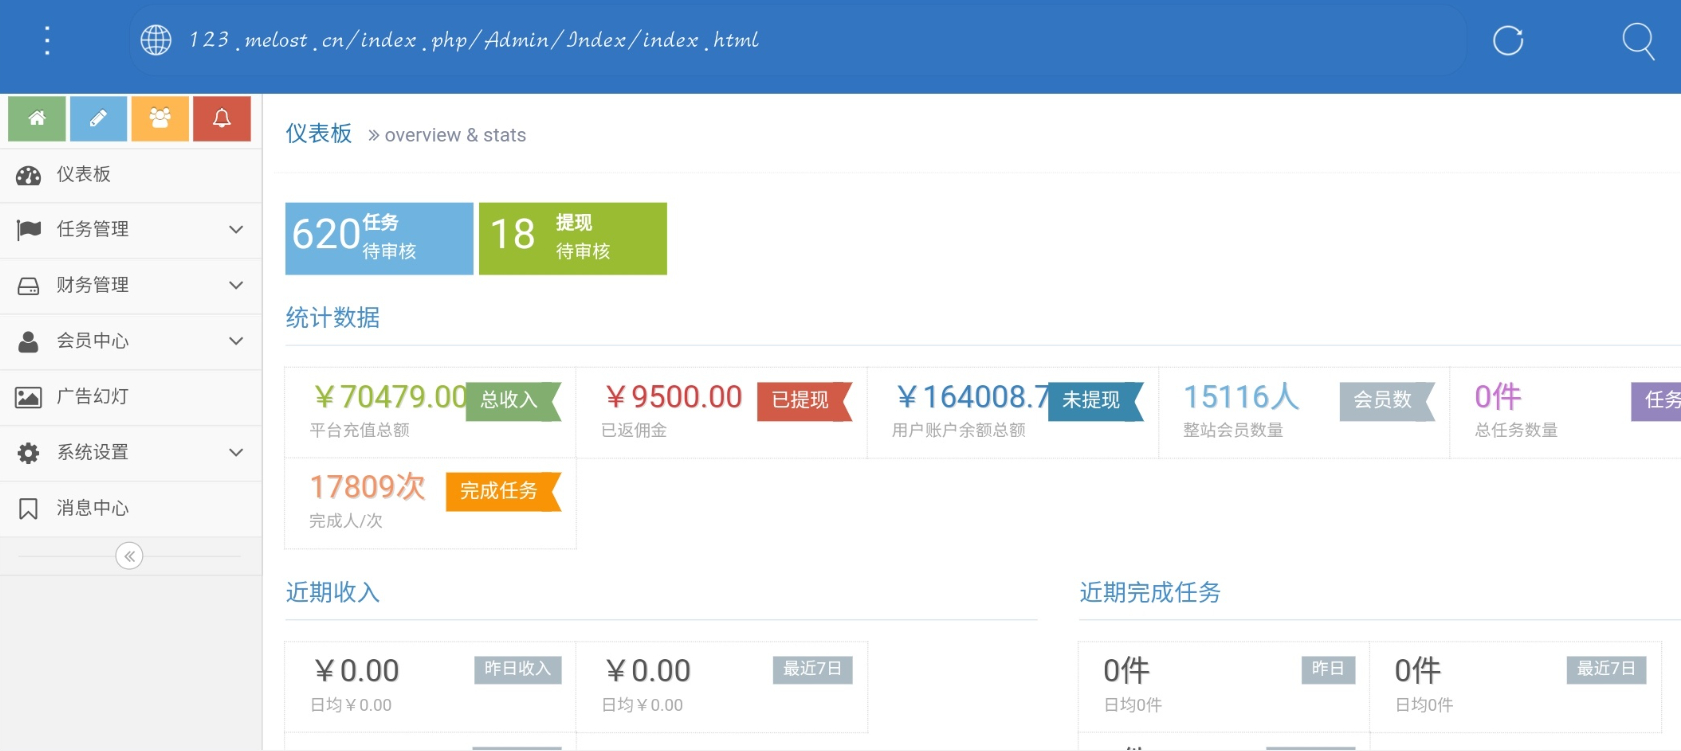This screenshot has width=1681, height=751.
Task: Open the 广告幻灯 menu item
Action: point(131,397)
